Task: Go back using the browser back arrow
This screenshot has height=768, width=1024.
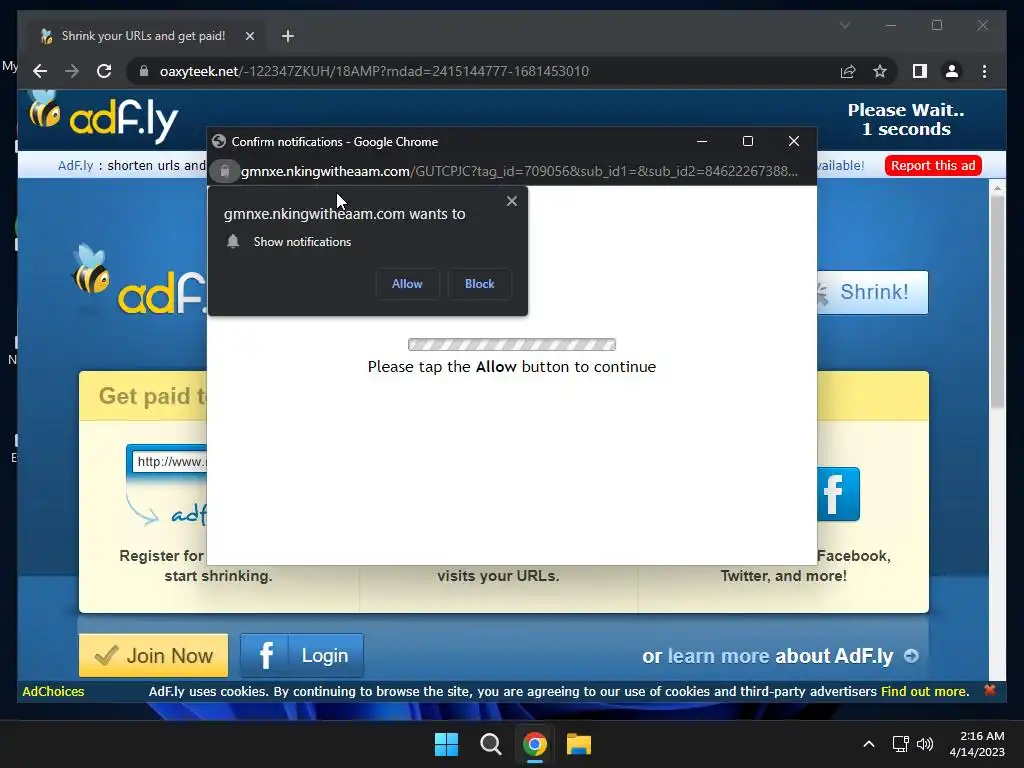Action: (40, 71)
